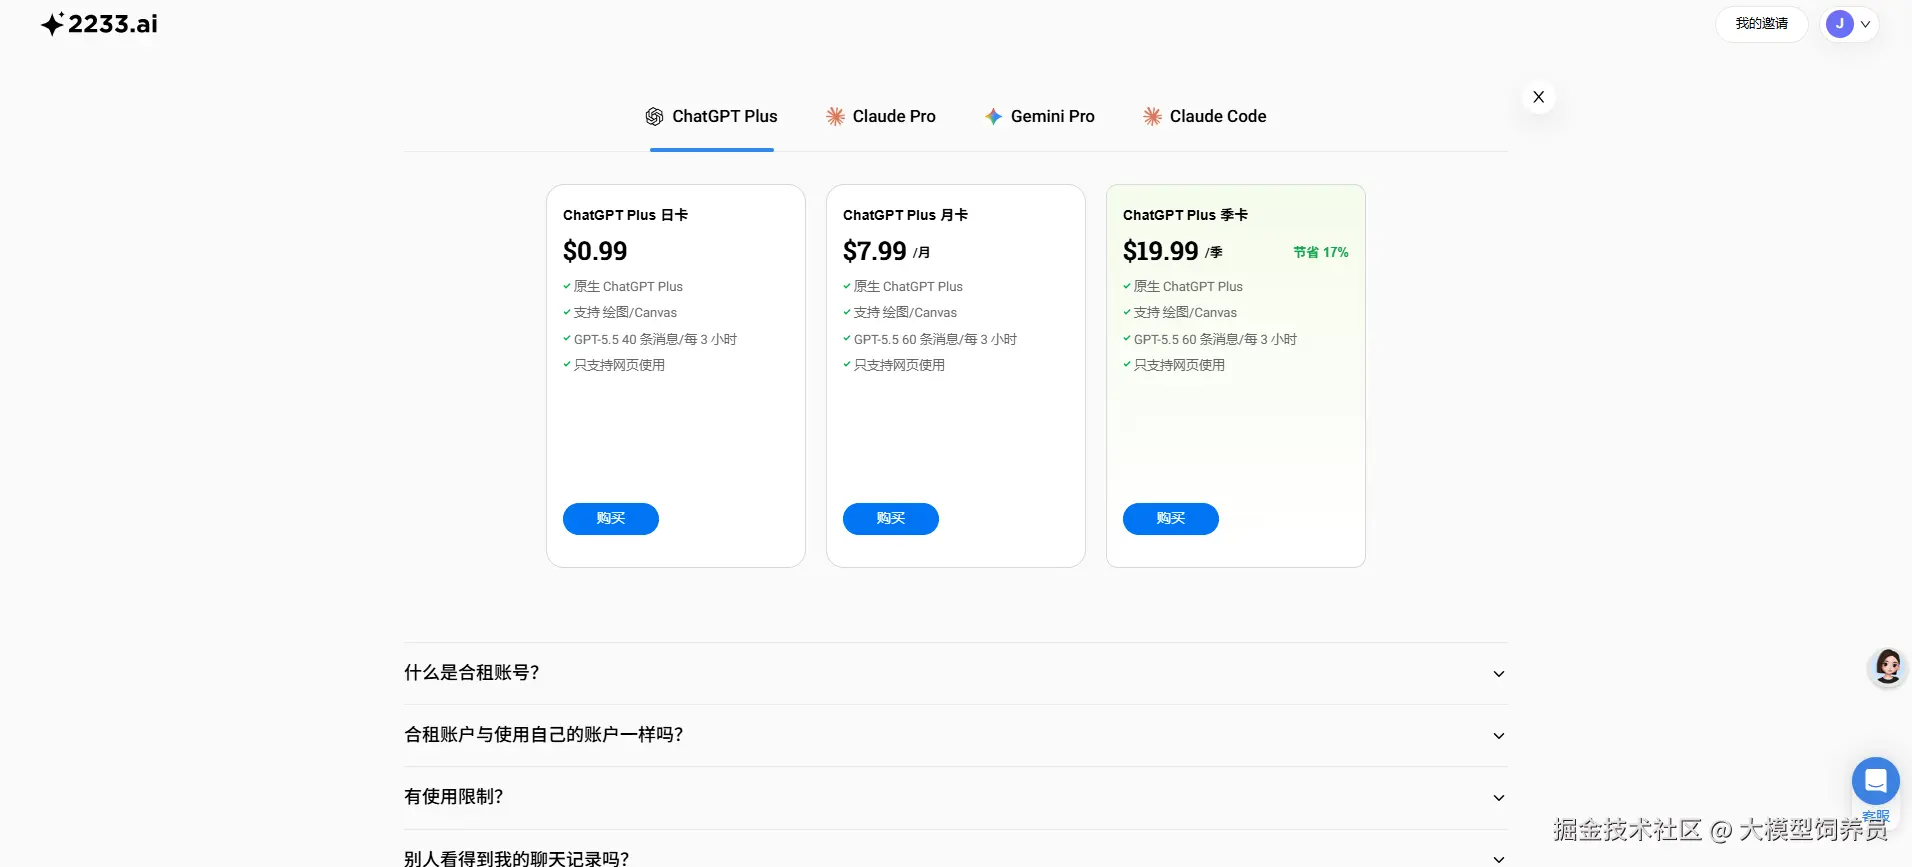Click the purple J user avatar

[x=1840, y=24]
